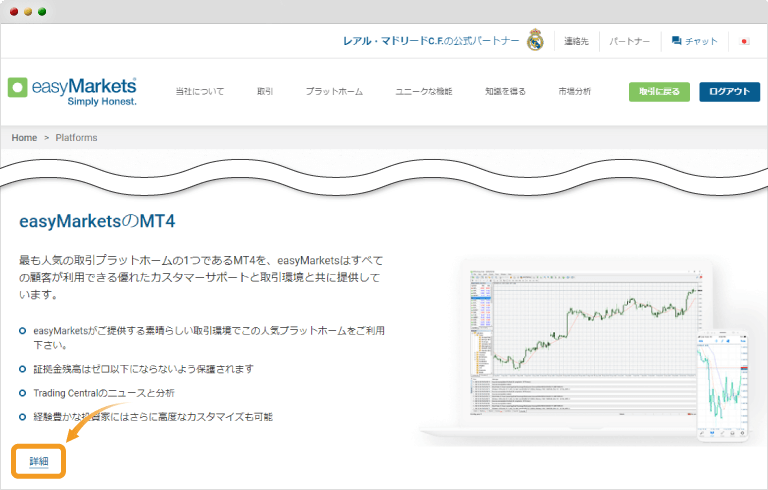Click the green maximize window dot

tap(42, 11)
